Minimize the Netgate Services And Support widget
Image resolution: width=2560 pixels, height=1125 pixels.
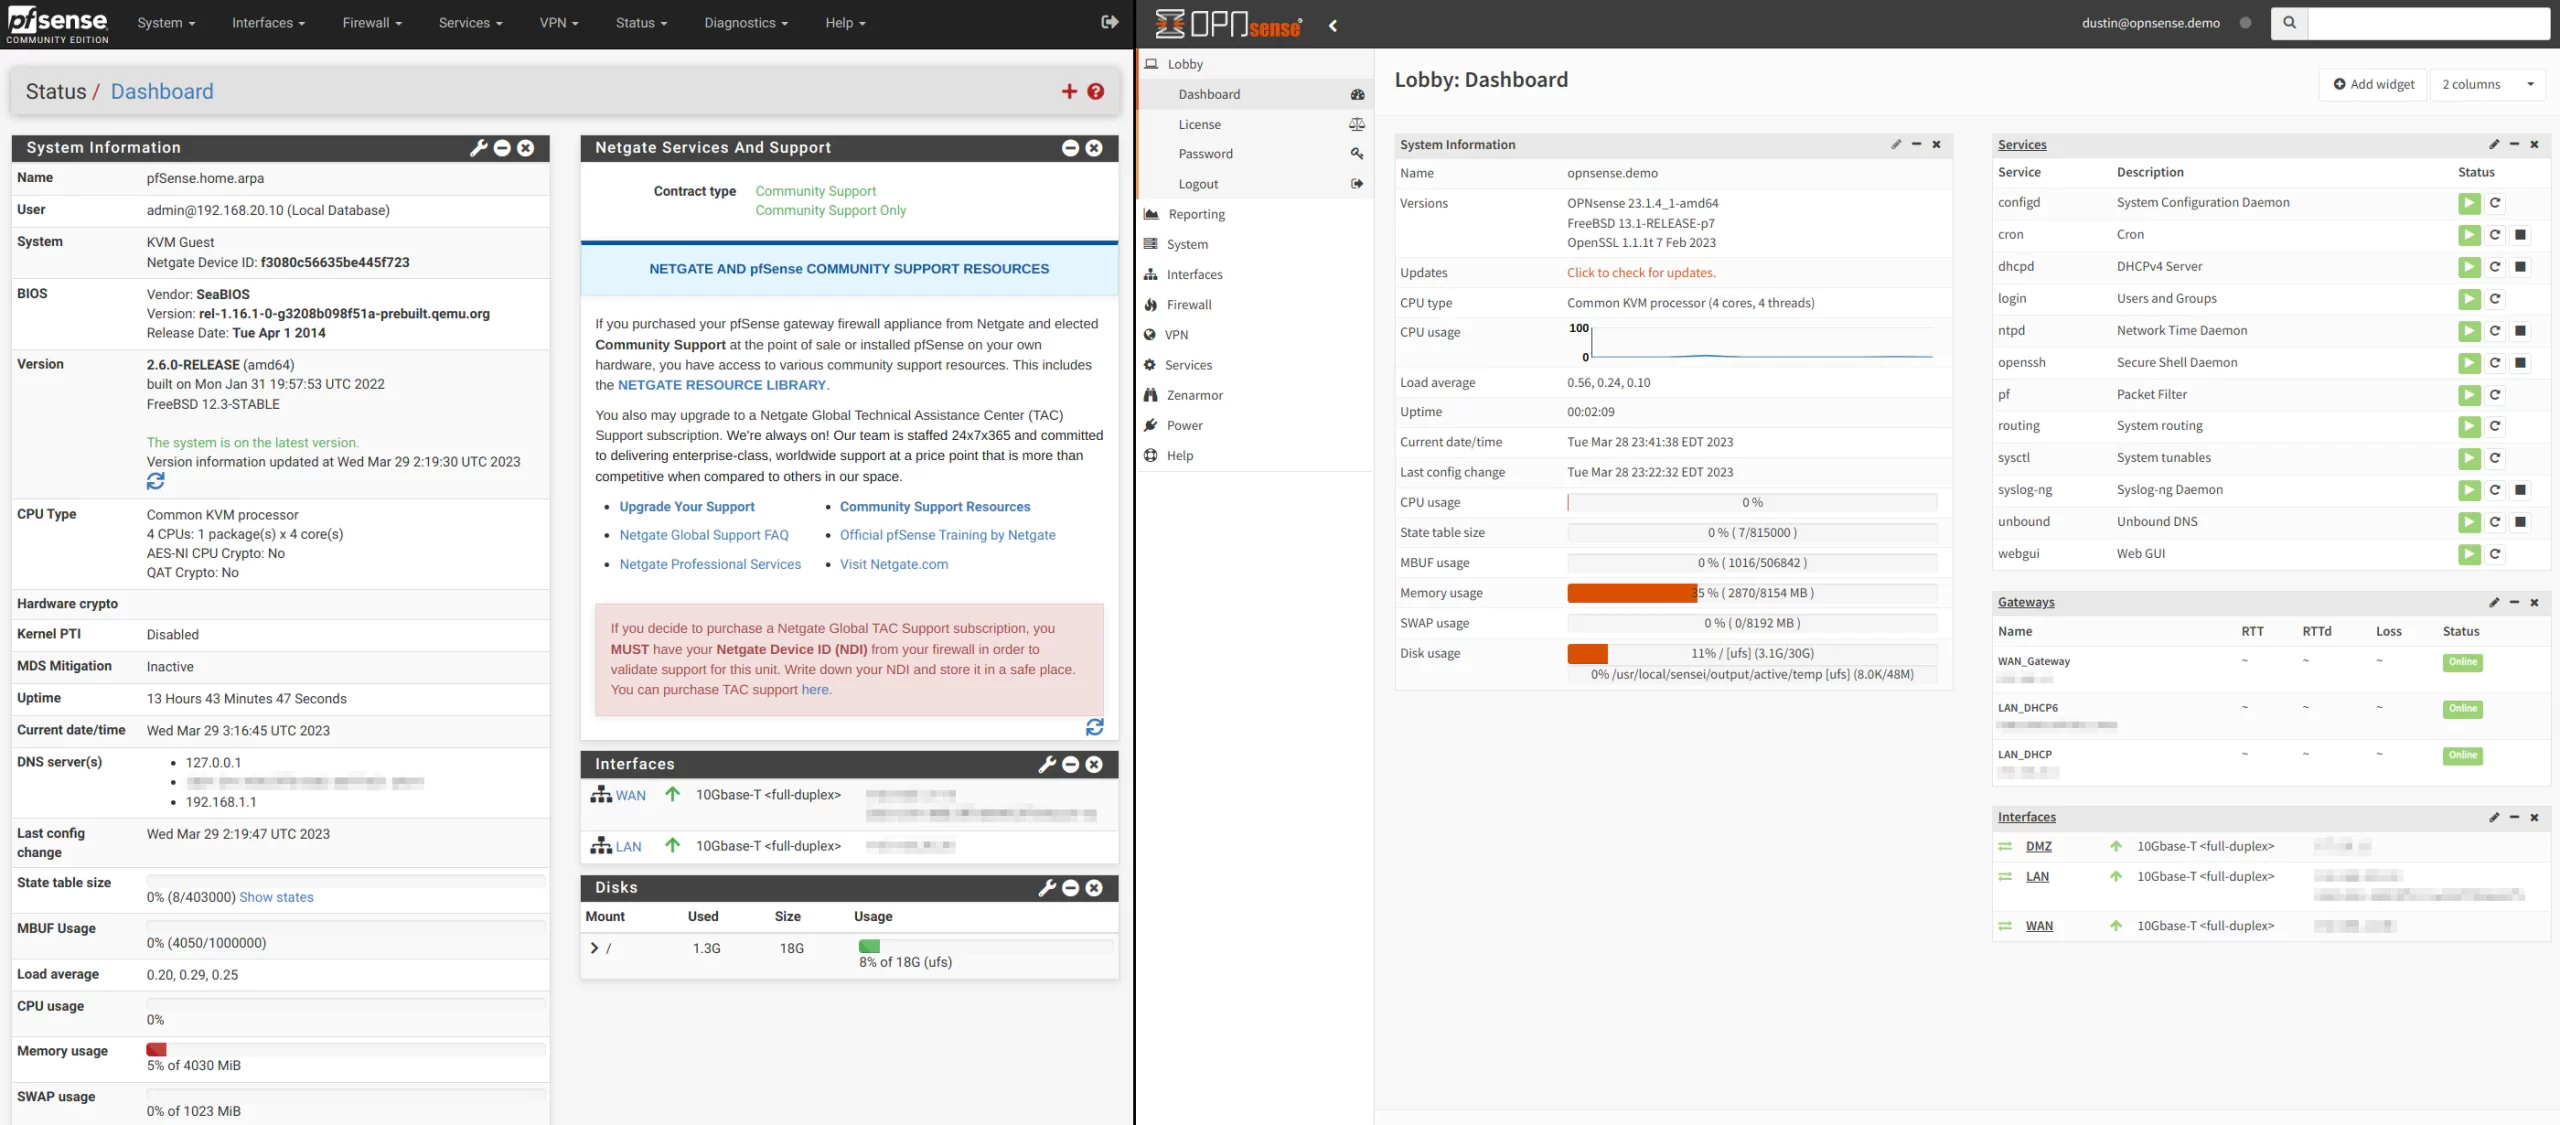tap(1070, 148)
